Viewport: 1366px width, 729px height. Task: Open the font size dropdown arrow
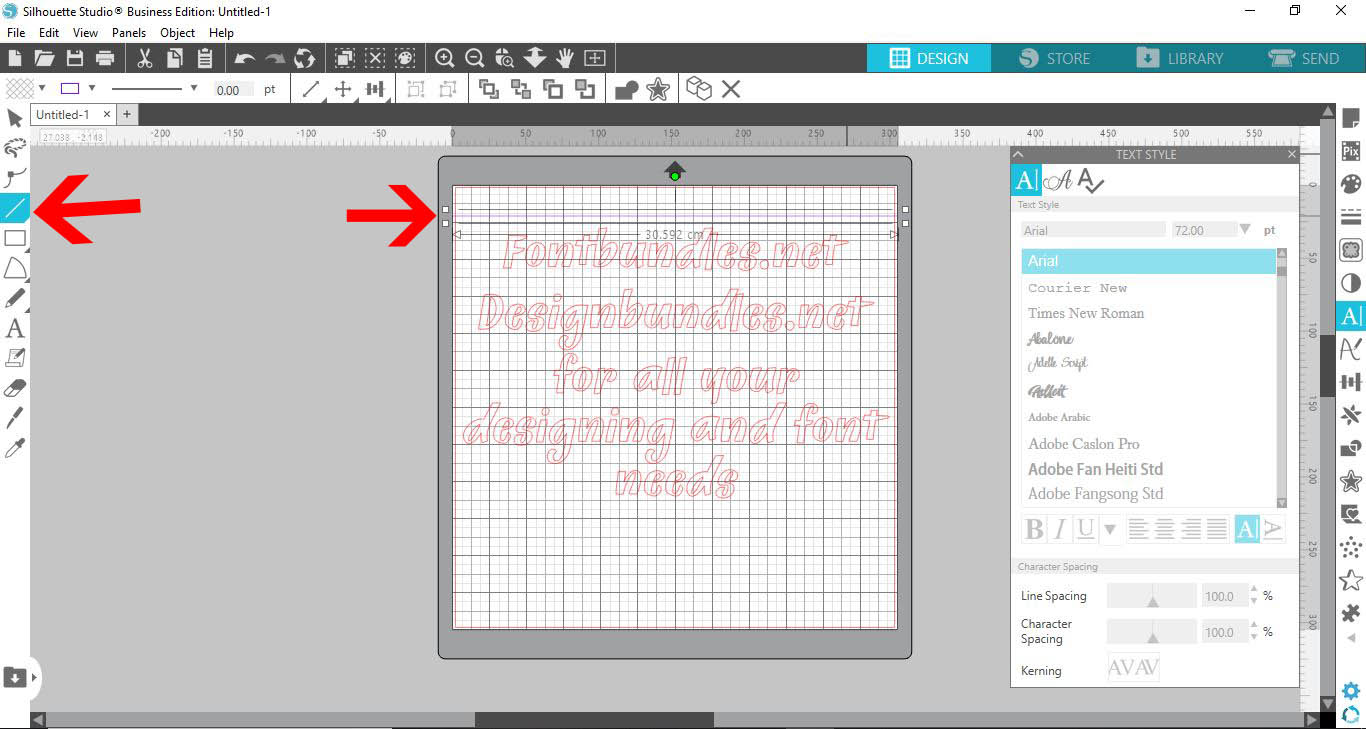click(x=1245, y=229)
